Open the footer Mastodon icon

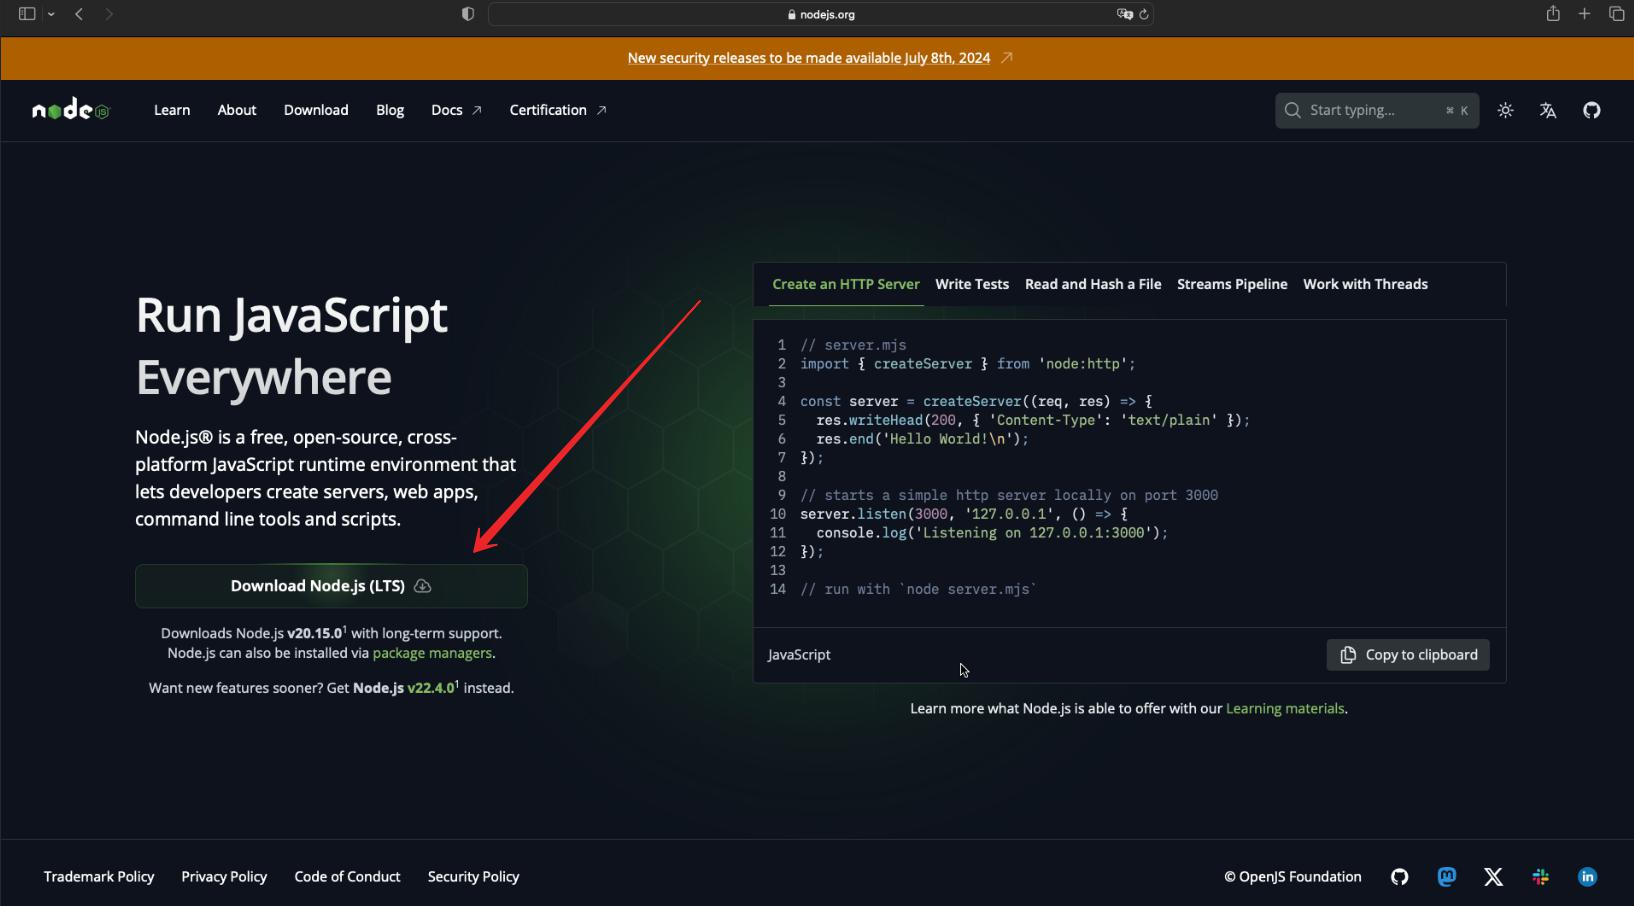coord(1446,877)
